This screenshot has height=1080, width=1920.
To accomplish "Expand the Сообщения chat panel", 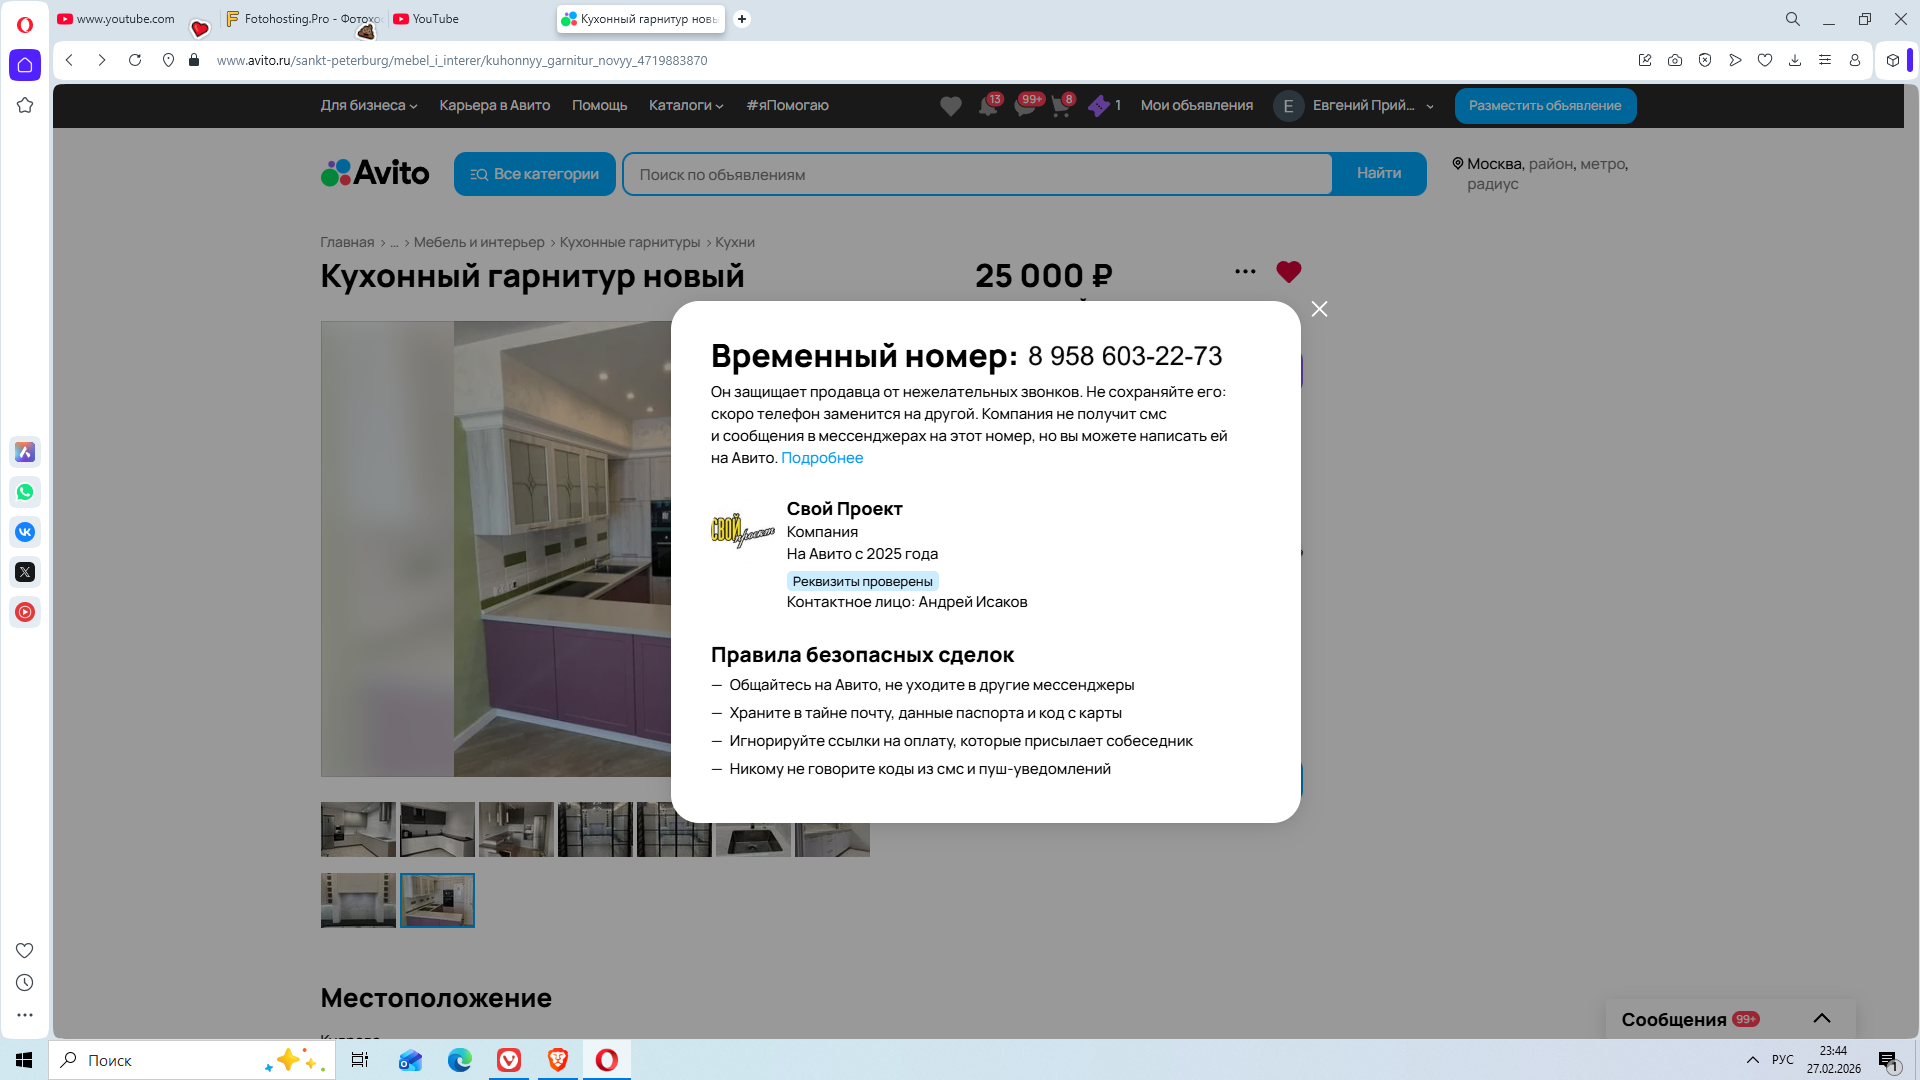I will pos(1821,1018).
